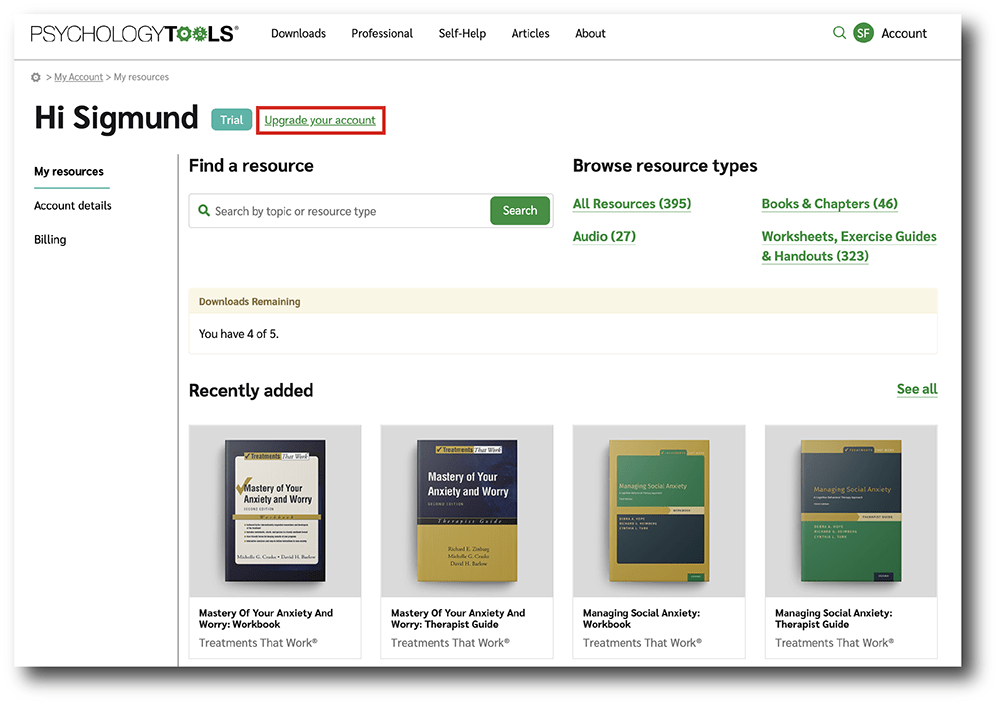Open the Self-Help menu
Screen dimensions: 1000x705
pos(462,33)
